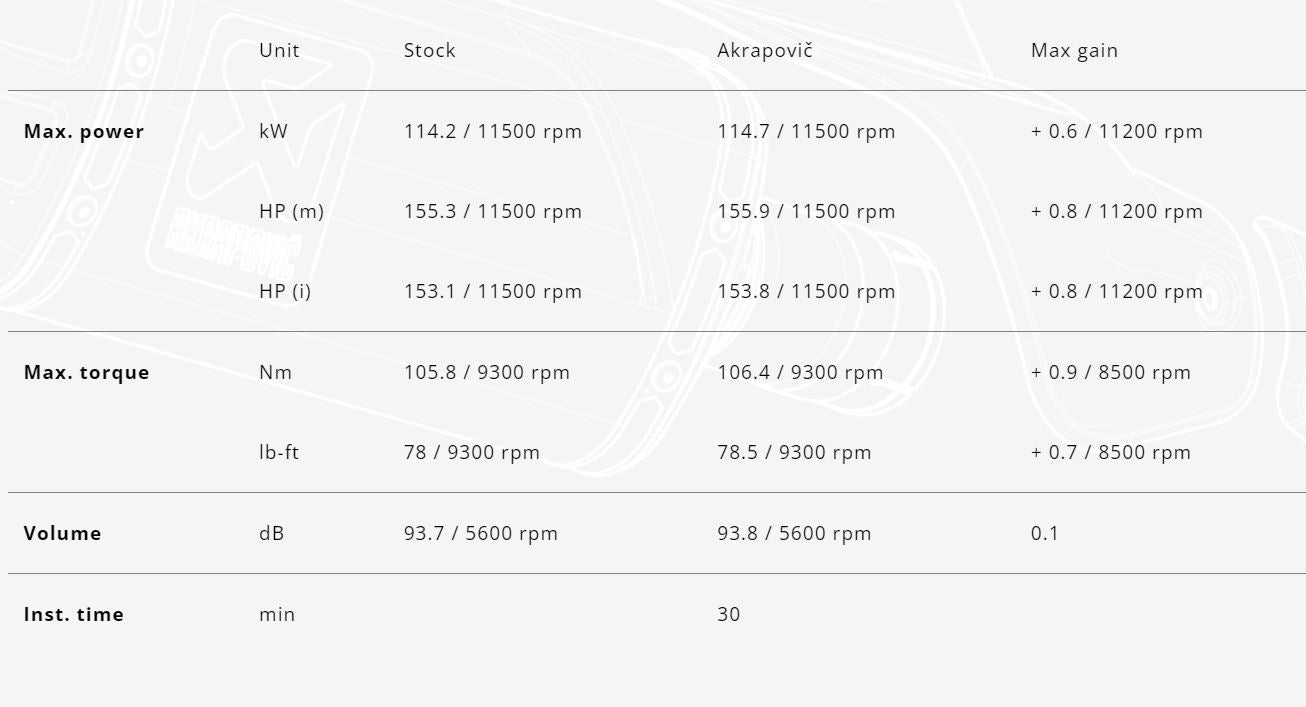The width and height of the screenshot is (1306, 707).
Task: Click the installation time value 30
Action: [x=729, y=614]
